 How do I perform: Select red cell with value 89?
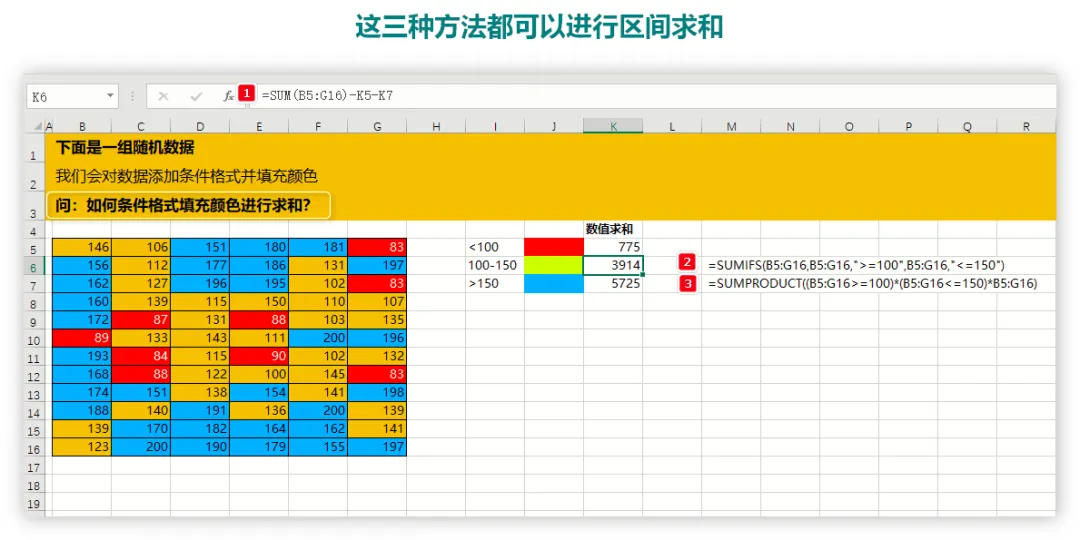[82, 338]
